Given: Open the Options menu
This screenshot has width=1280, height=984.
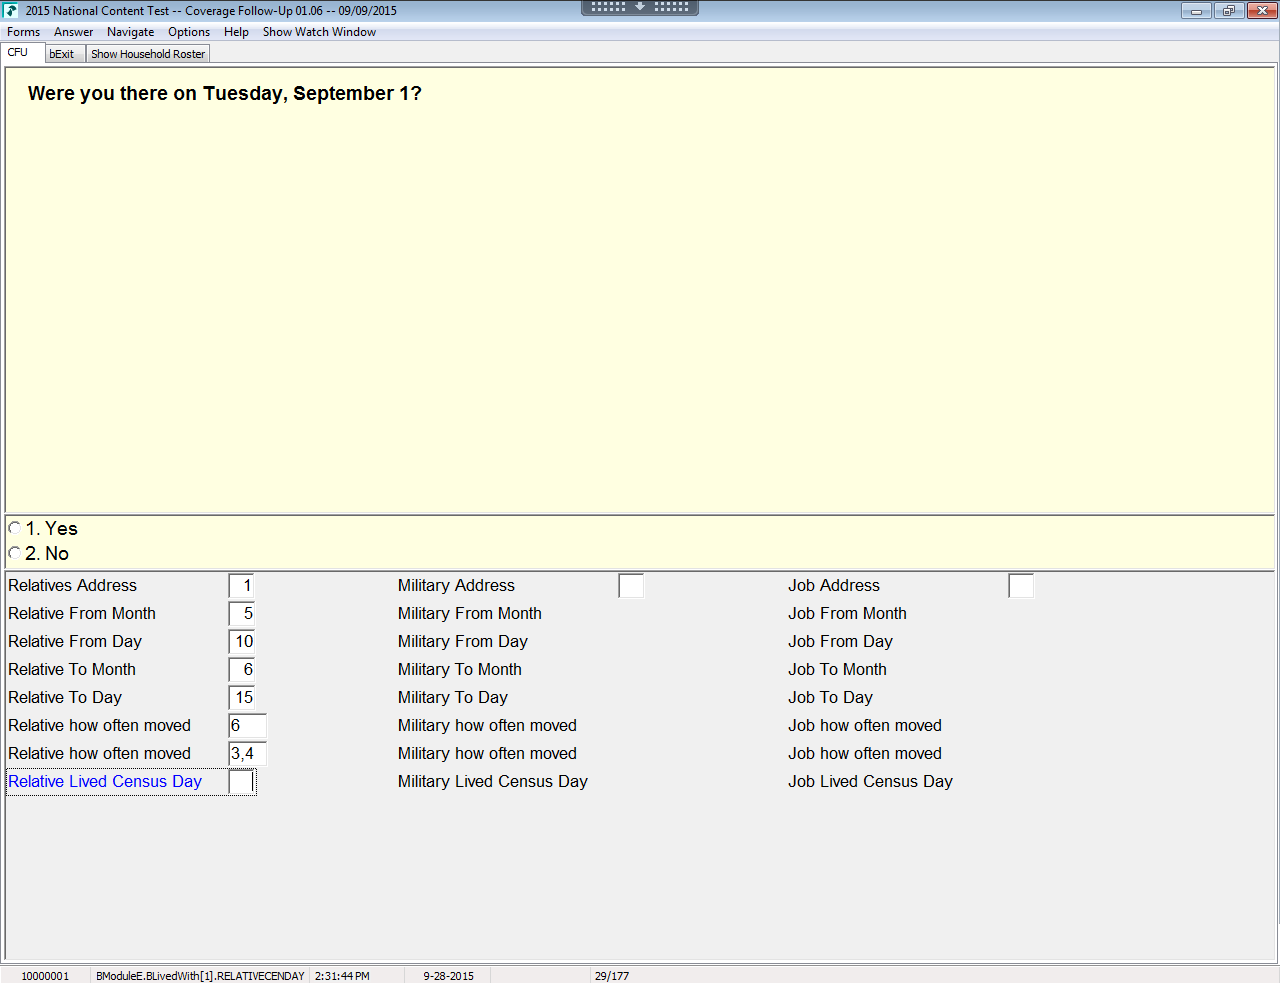Looking at the screenshot, I should pyautogui.click(x=189, y=32).
